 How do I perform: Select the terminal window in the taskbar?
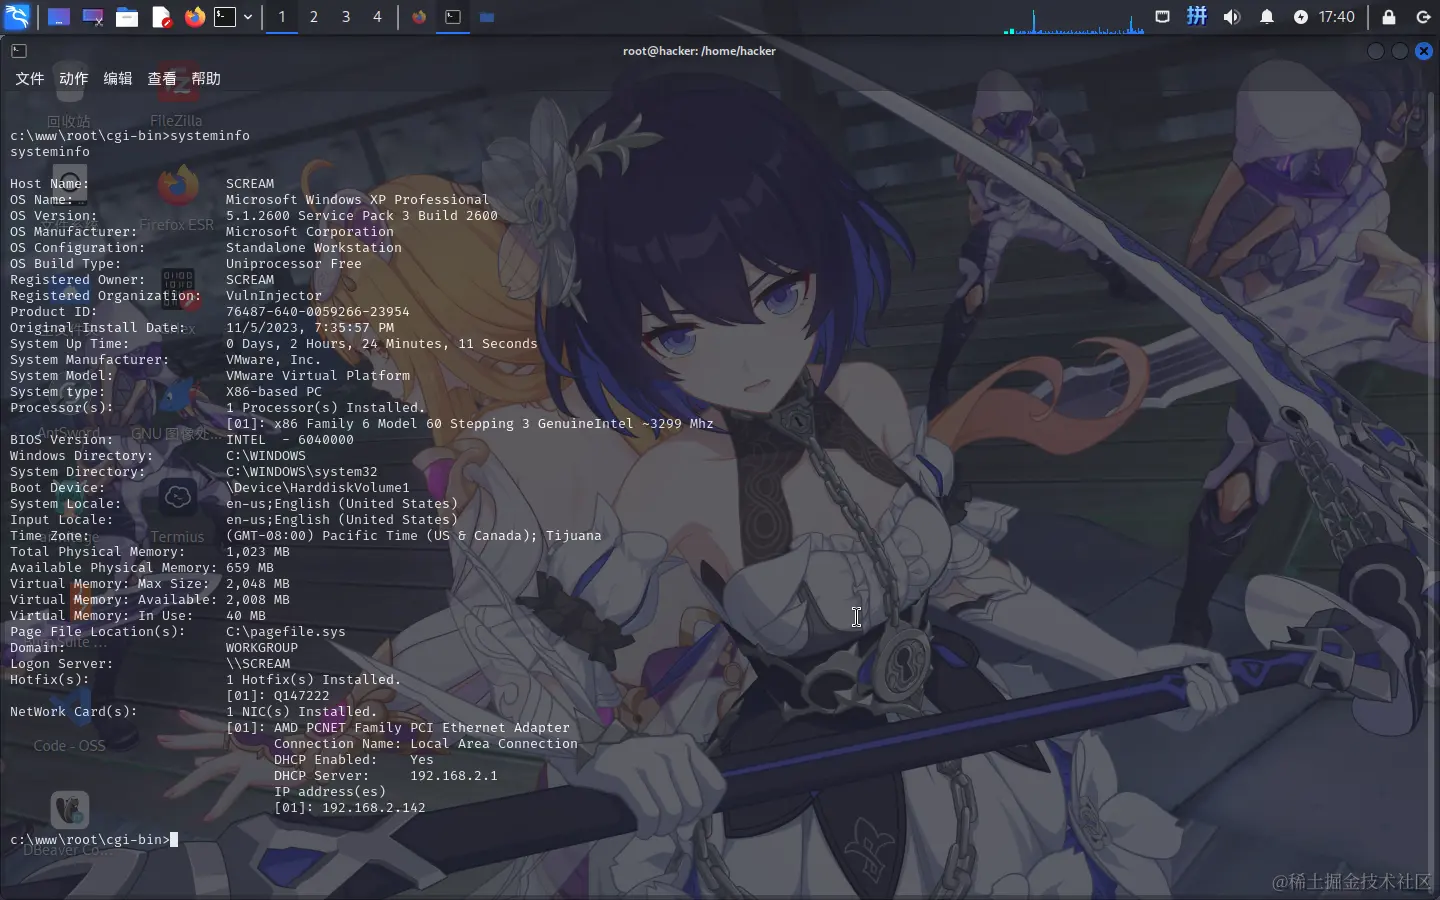pos(453,17)
